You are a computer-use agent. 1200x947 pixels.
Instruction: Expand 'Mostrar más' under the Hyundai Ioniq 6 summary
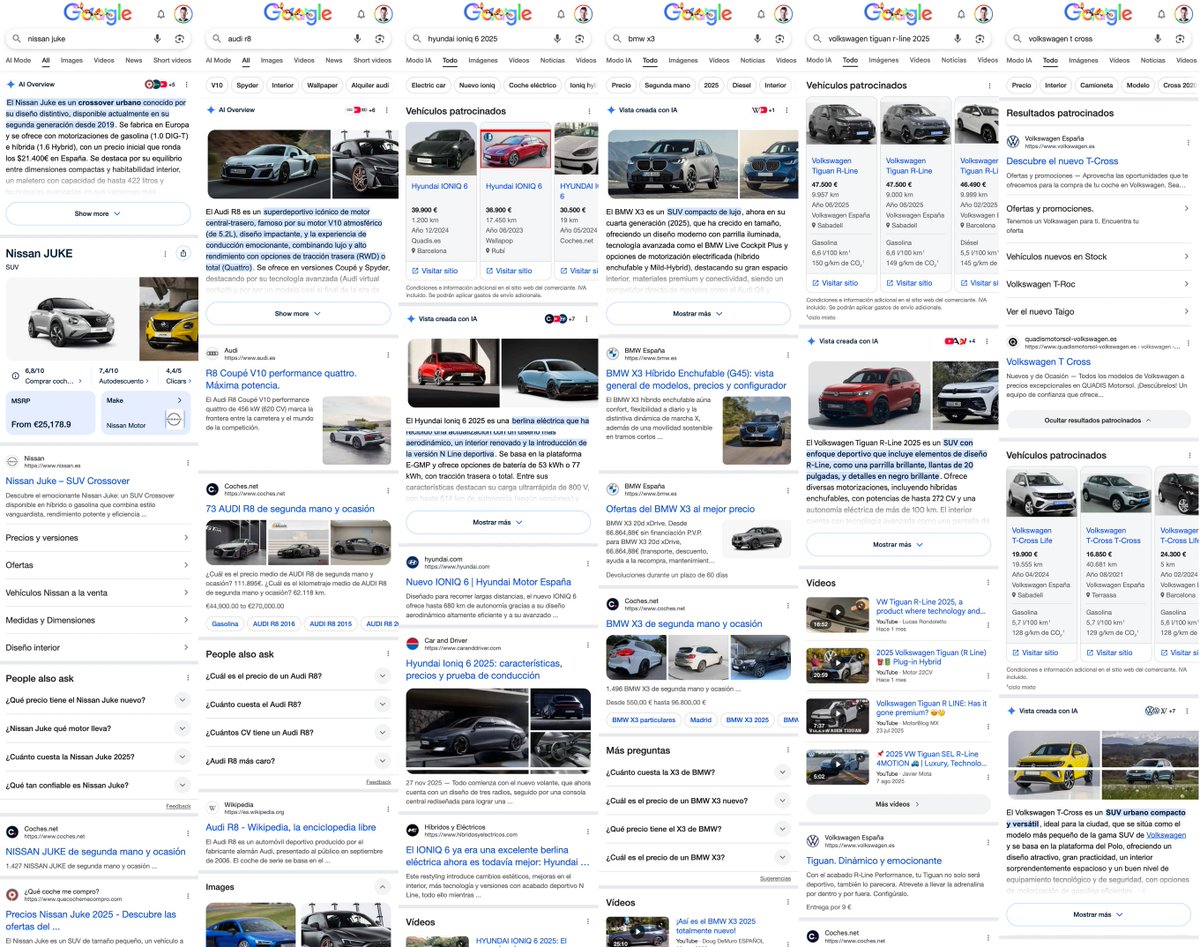tap(498, 522)
